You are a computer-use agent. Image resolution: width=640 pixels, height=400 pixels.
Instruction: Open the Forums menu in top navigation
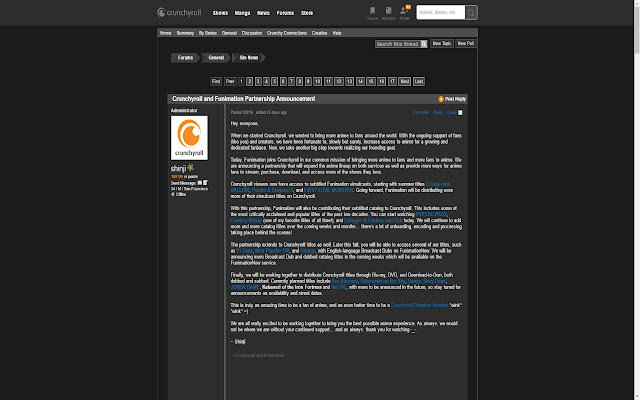[x=285, y=13]
